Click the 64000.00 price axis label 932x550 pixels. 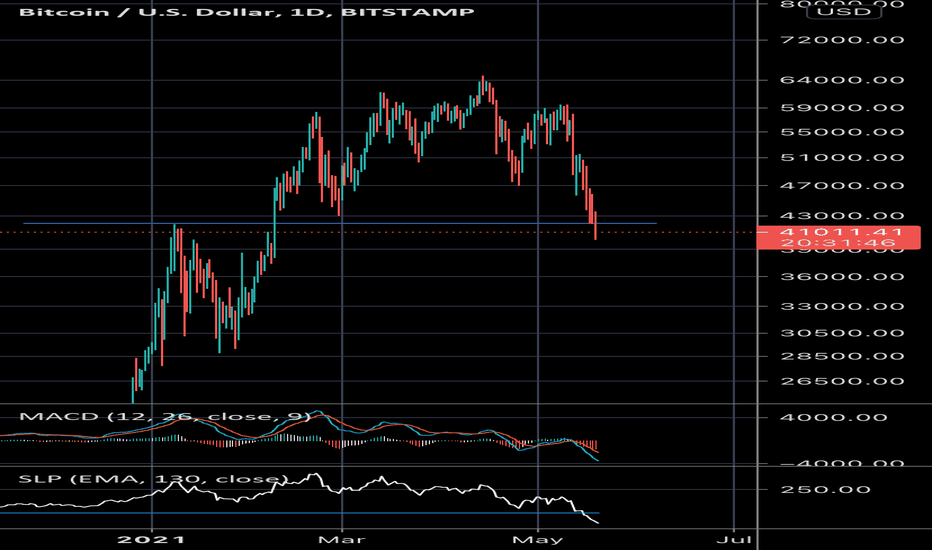(842, 80)
